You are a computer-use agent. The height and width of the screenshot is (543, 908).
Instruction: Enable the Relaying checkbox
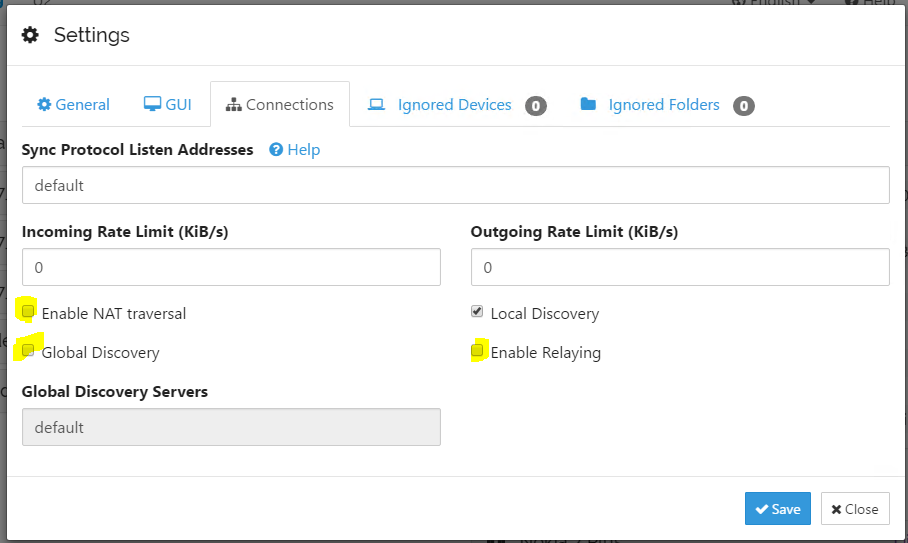(x=477, y=351)
